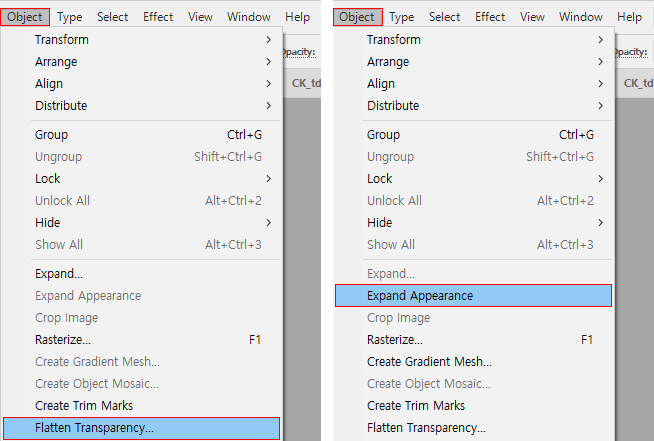The height and width of the screenshot is (441, 654).
Task: Choose the enabled Expand... item in the left menu
Action: pos(59,273)
